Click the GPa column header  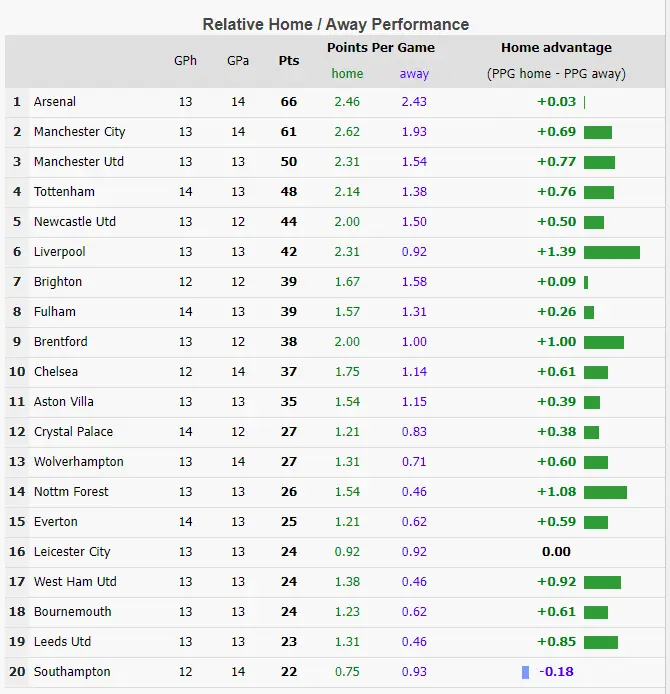pyautogui.click(x=238, y=61)
